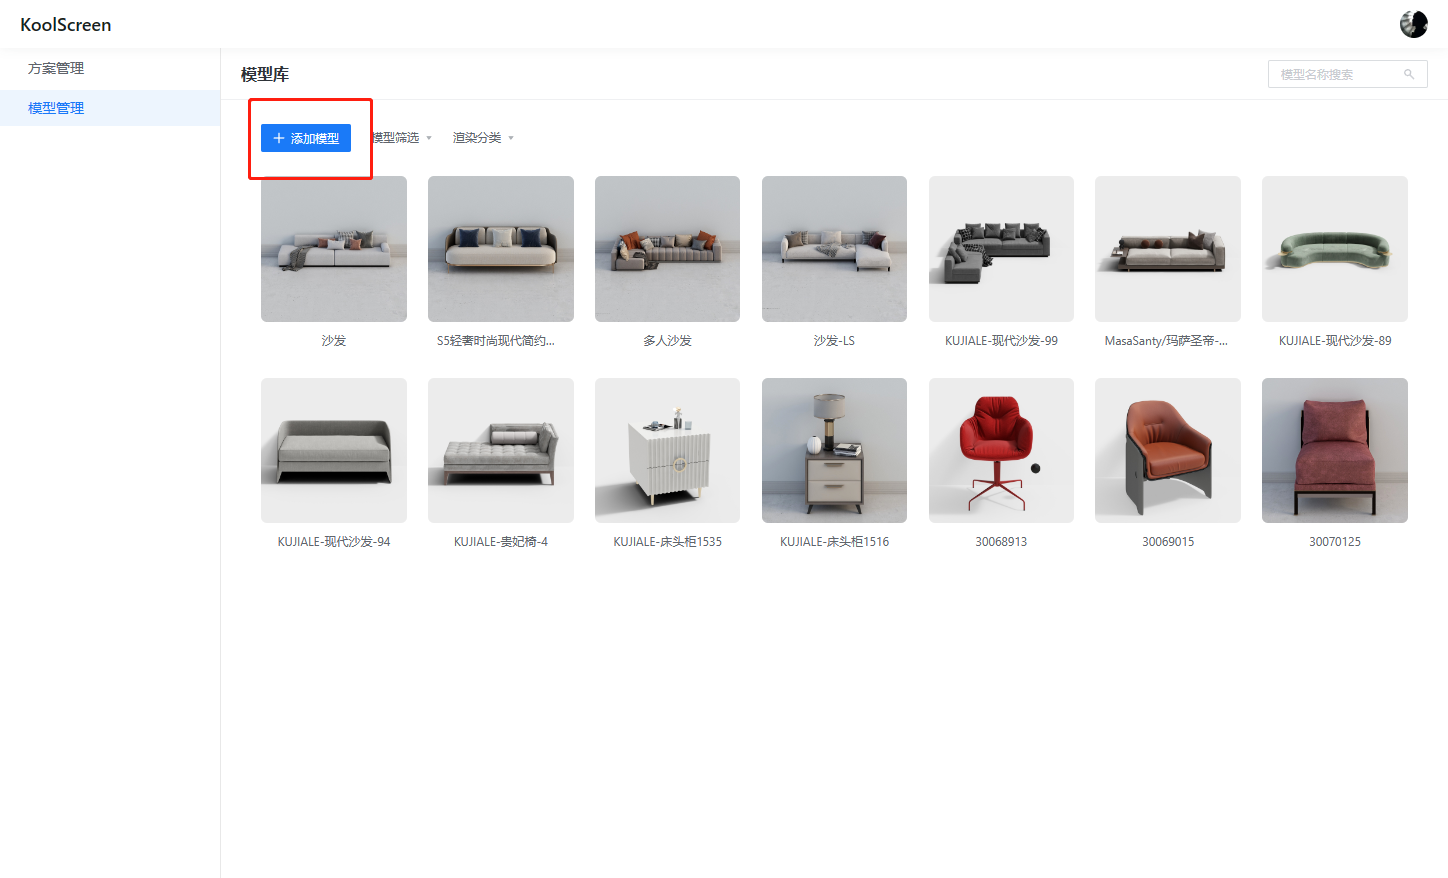Expand the 渲染分类 dropdown
1448x878 pixels.
coord(483,138)
